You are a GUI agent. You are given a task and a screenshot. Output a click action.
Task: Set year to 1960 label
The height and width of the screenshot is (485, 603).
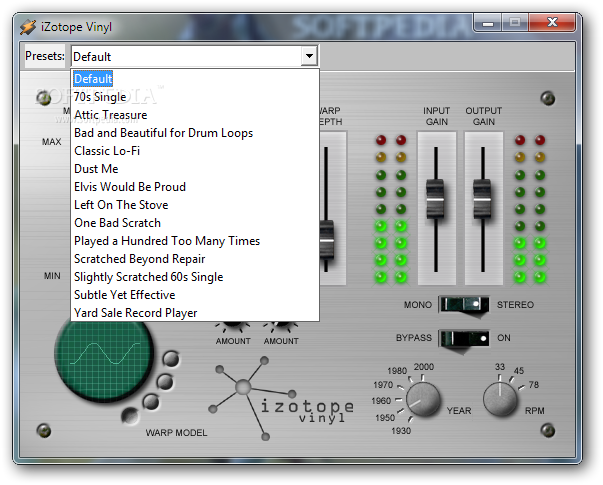click(381, 401)
